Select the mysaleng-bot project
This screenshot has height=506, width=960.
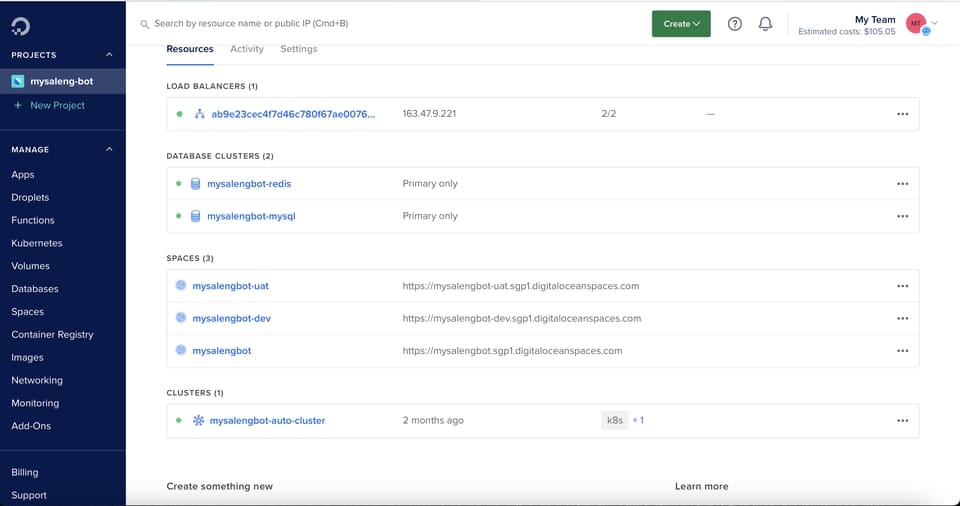(x=62, y=81)
